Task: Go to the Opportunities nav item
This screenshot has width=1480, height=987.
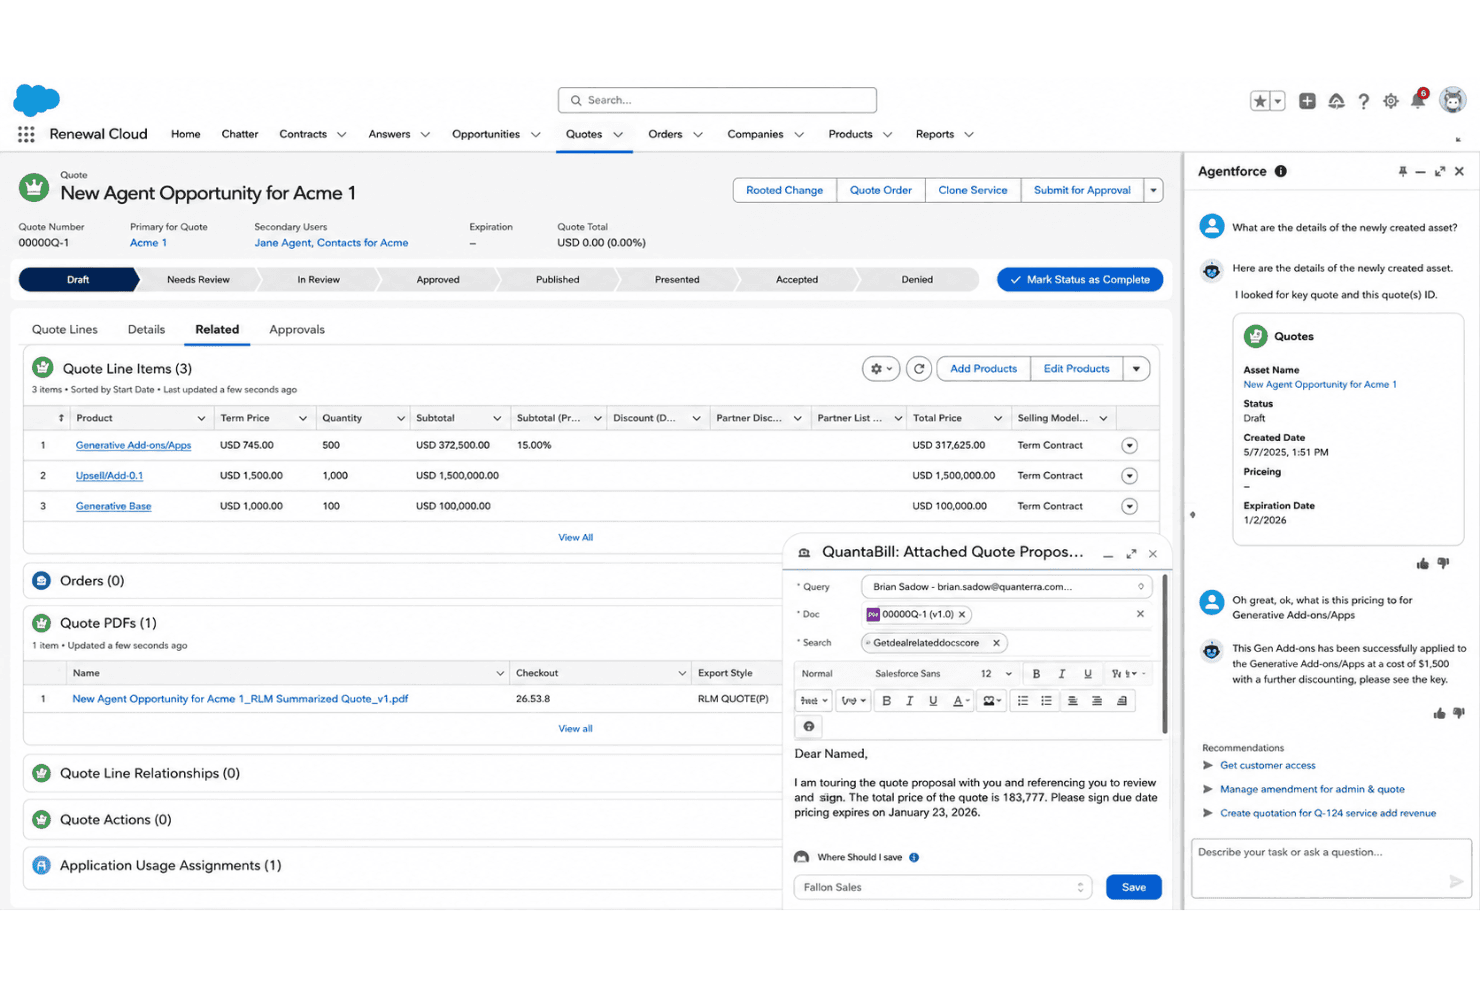Action: click(x=486, y=135)
